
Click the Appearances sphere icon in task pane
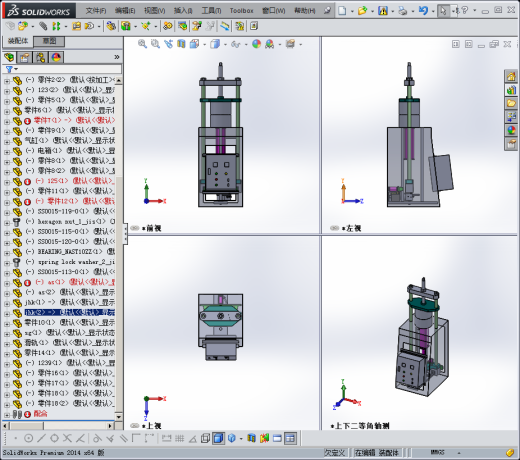pyautogui.click(x=511, y=130)
